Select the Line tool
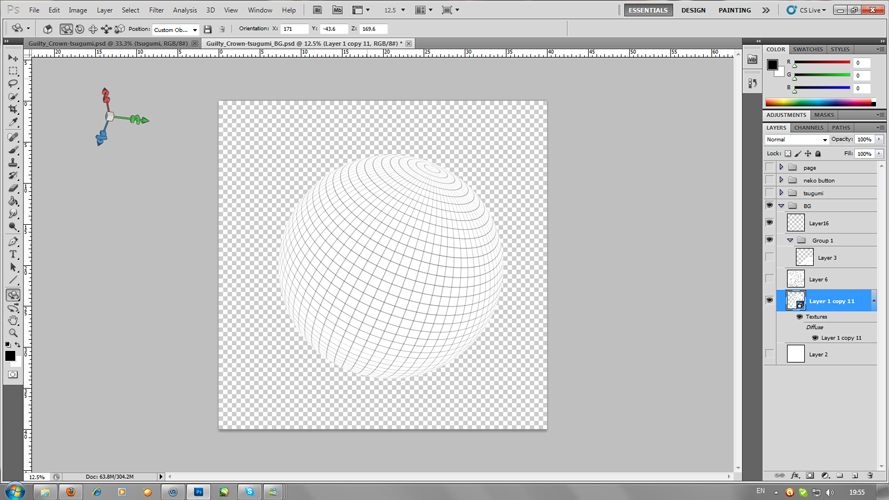Viewport: 889px width, 500px height. (13, 280)
